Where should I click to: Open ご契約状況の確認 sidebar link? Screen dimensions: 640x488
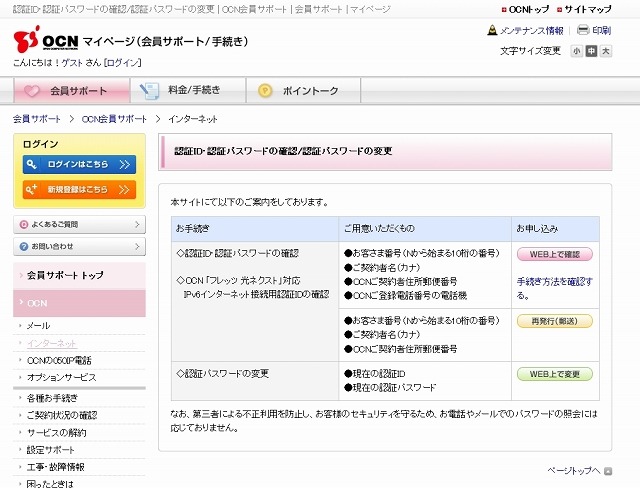[62, 415]
